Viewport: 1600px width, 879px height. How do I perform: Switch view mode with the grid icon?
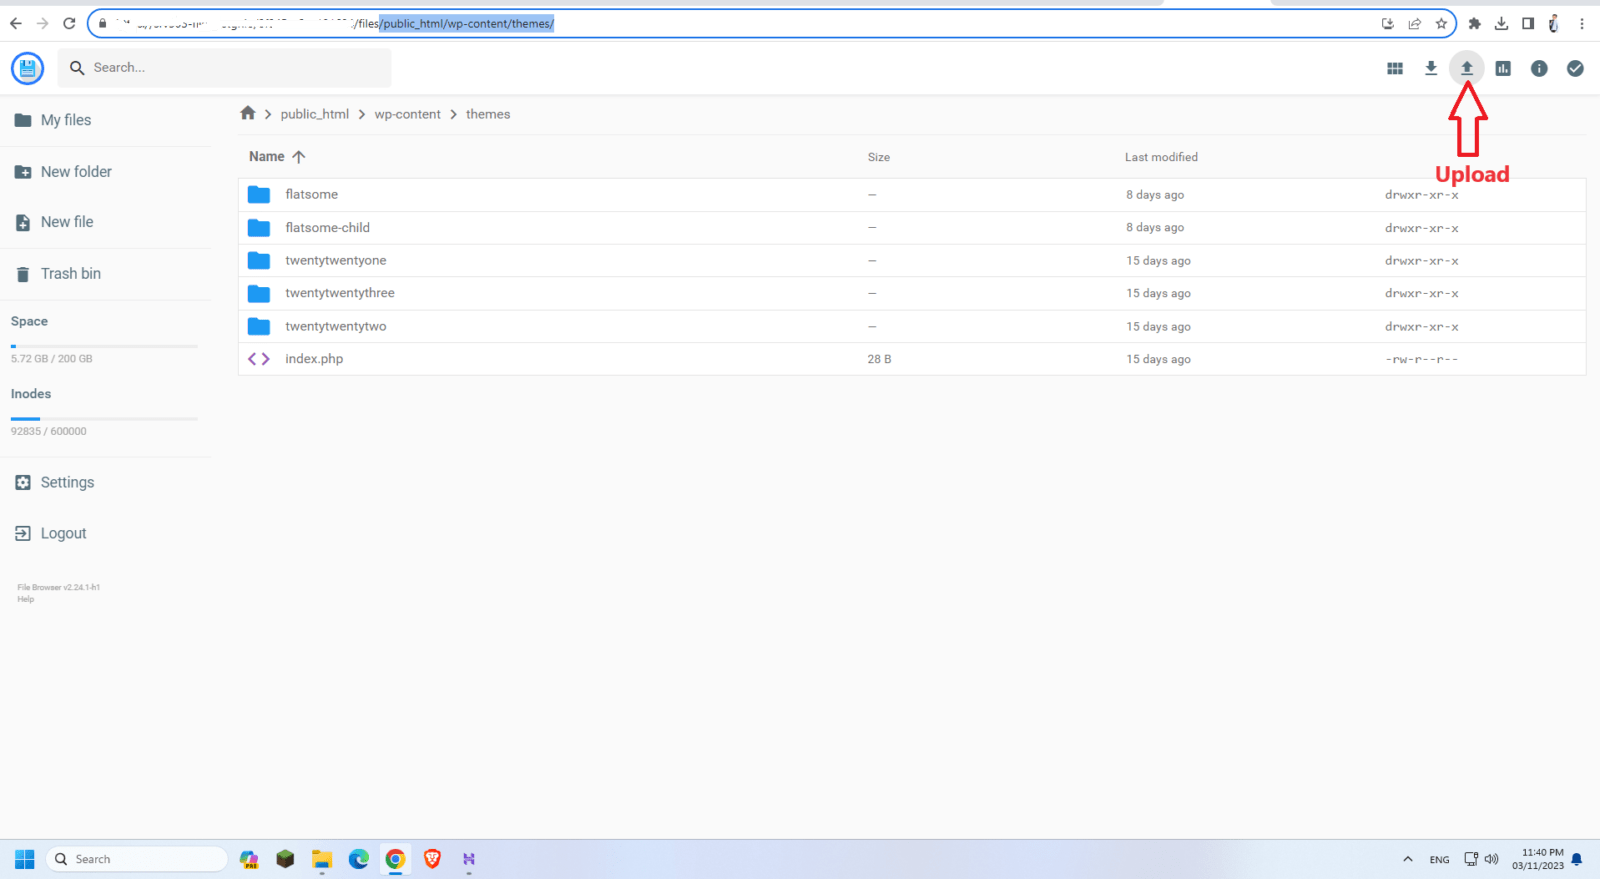coord(1394,68)
